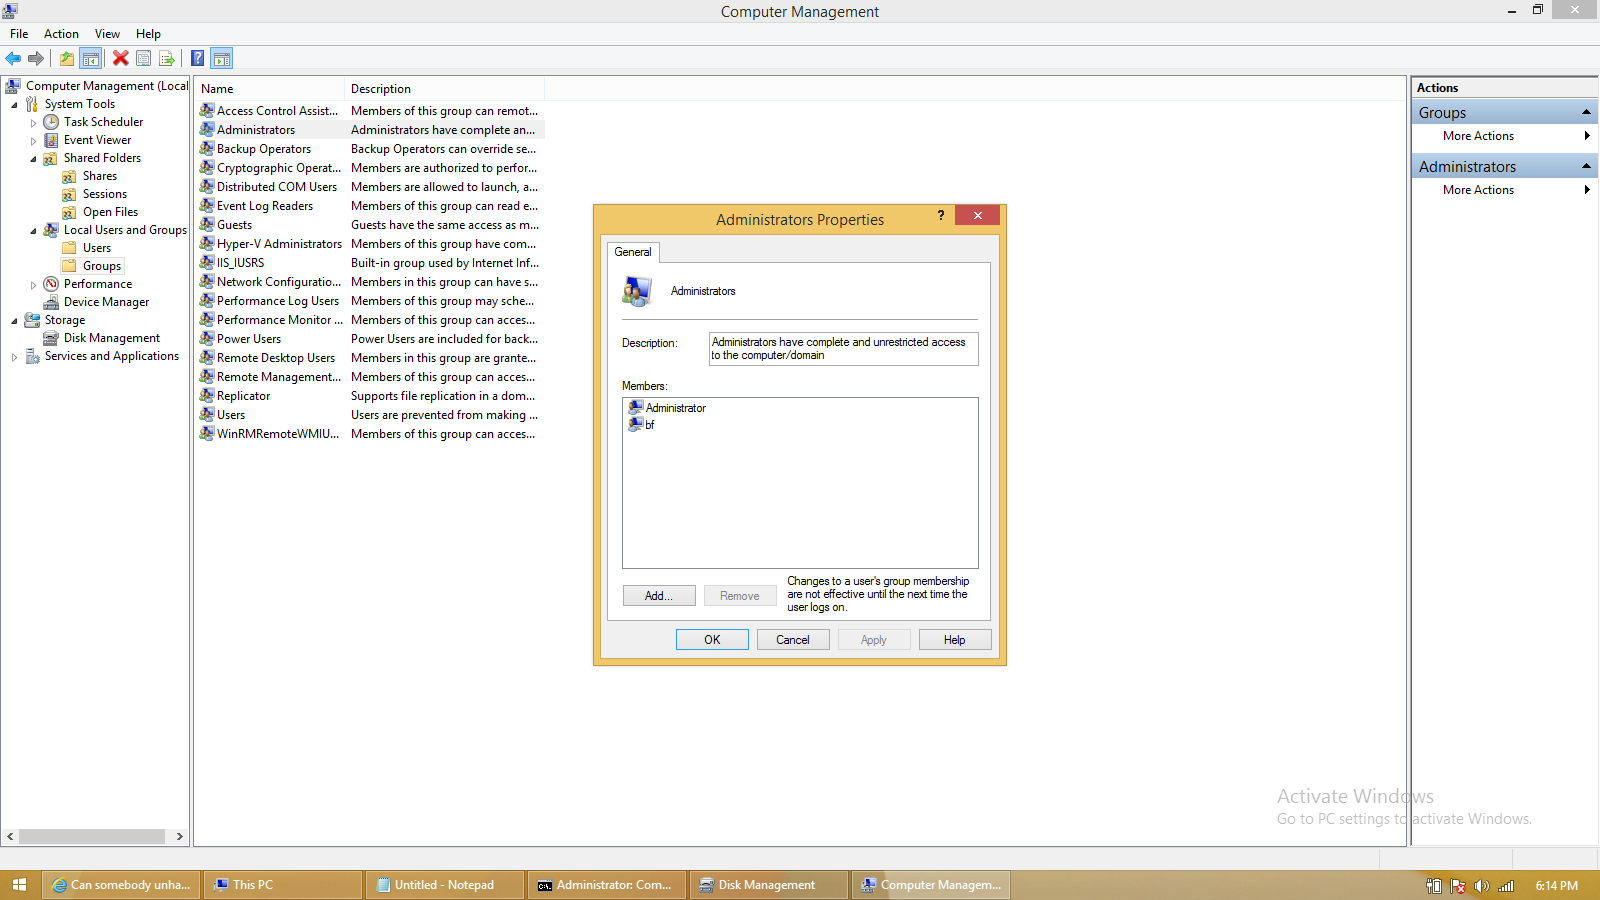
Task: Click the Add... button
Action: (659, 596)
